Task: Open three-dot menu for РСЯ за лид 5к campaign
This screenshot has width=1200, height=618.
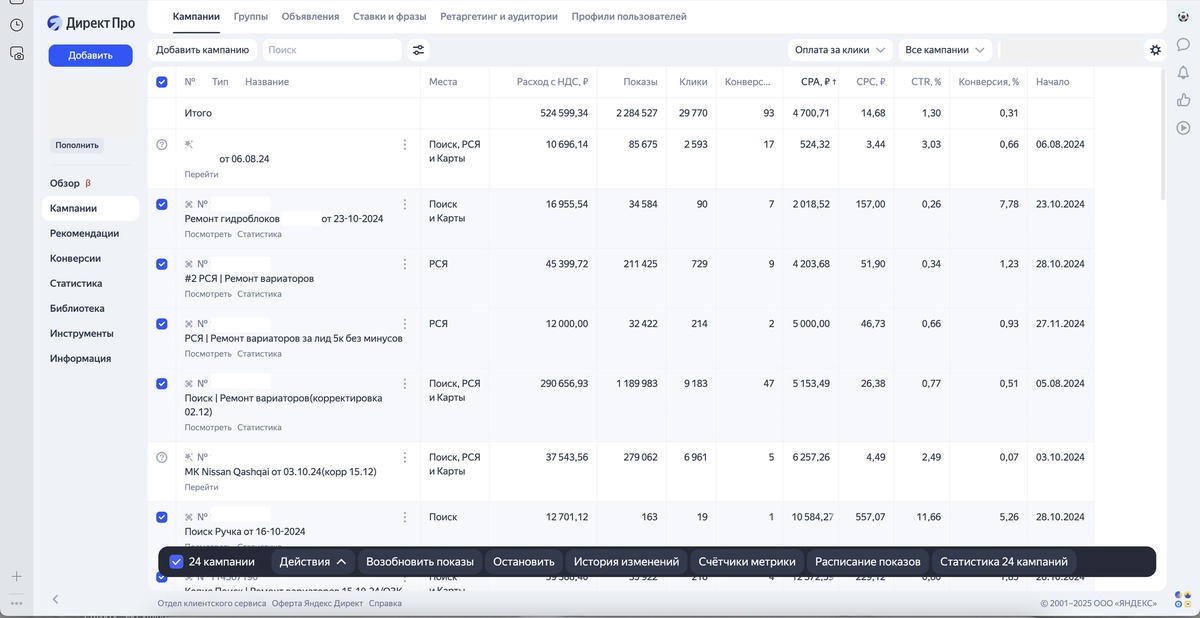Action: click(x=405, y=324)
